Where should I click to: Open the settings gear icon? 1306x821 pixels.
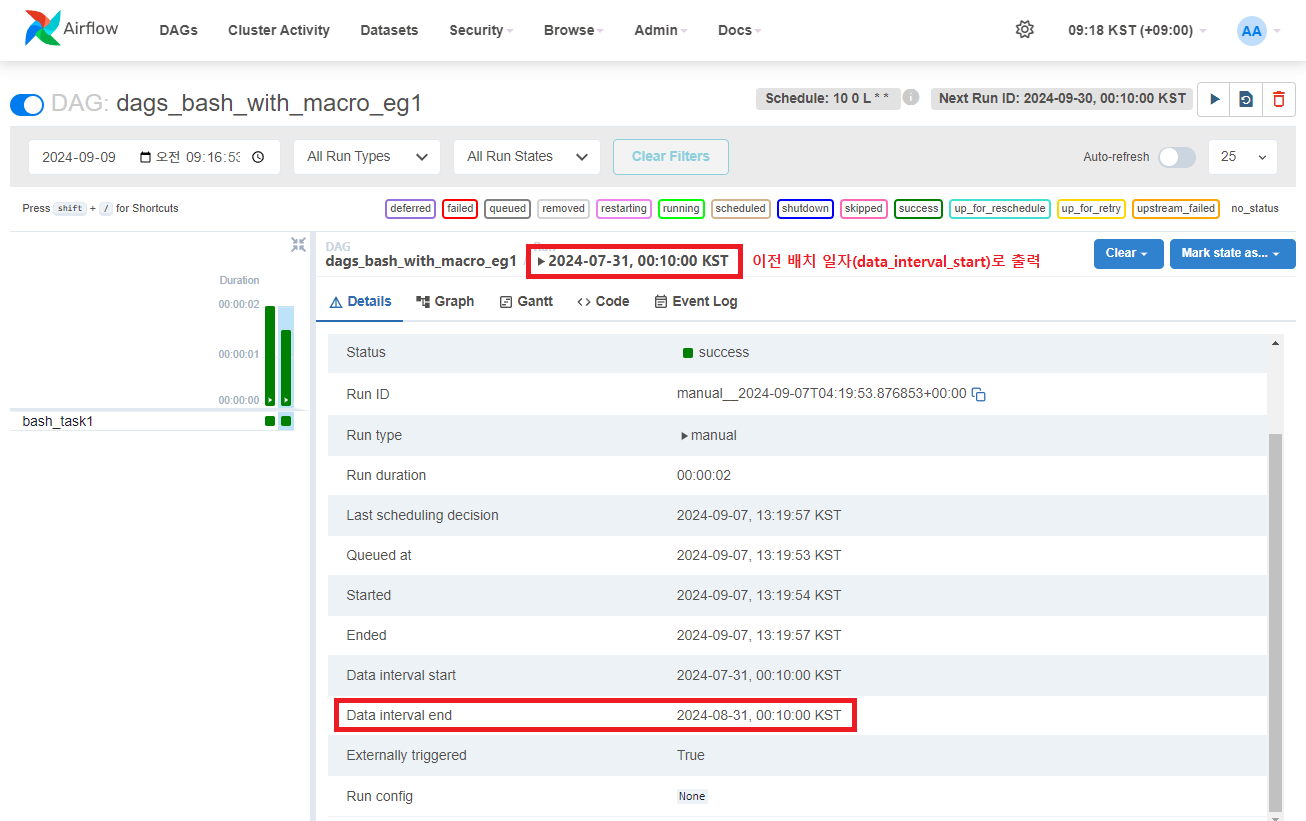tap(1024, 30)
